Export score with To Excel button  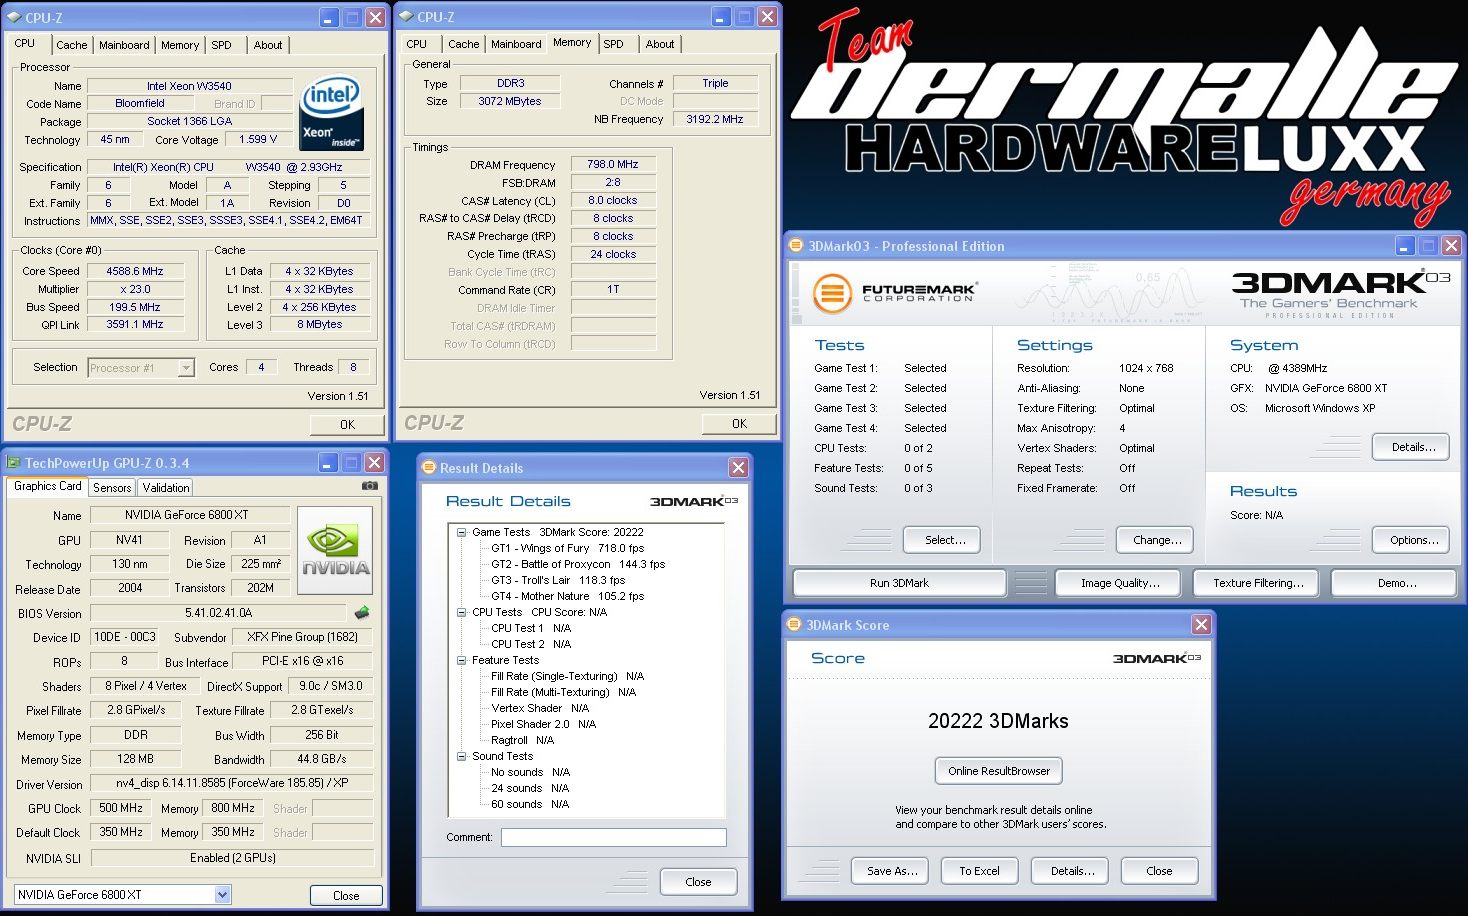point(979,871)
